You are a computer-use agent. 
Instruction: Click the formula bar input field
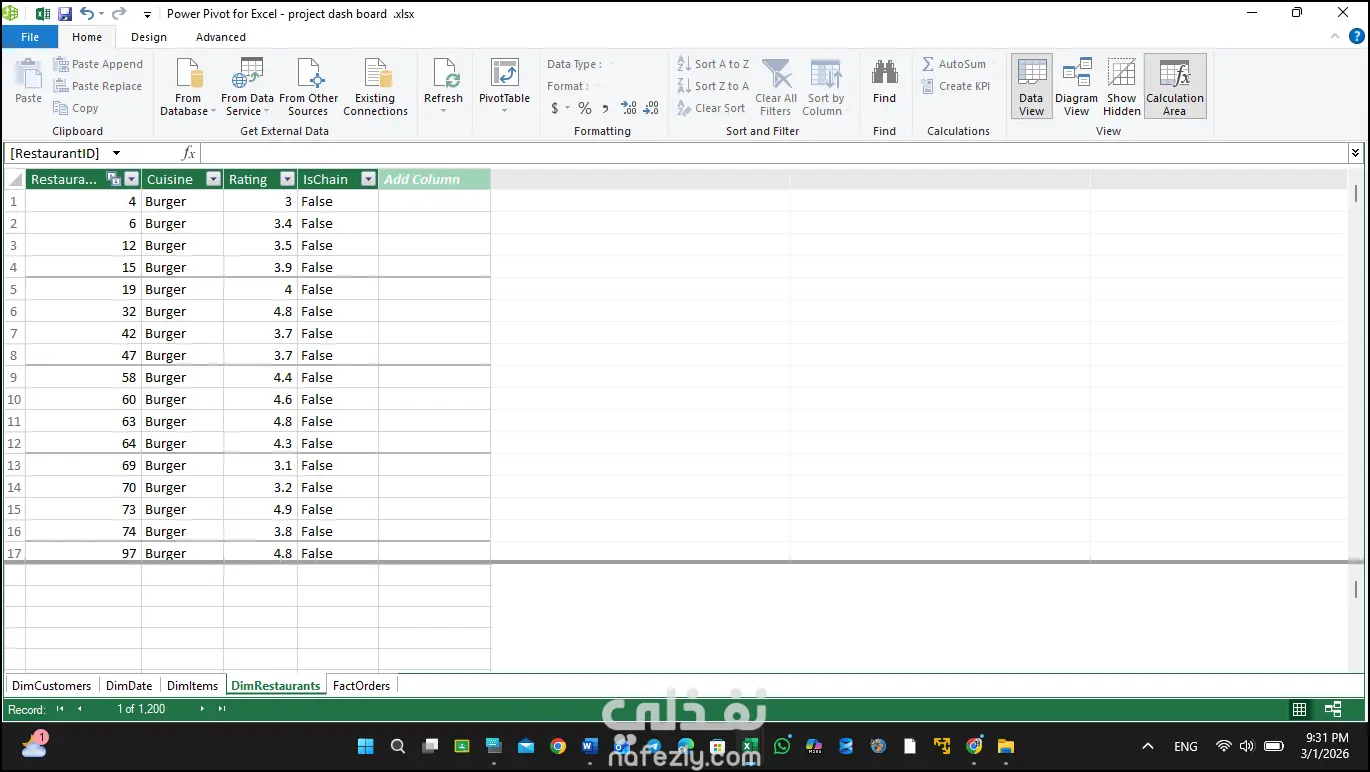774,153
